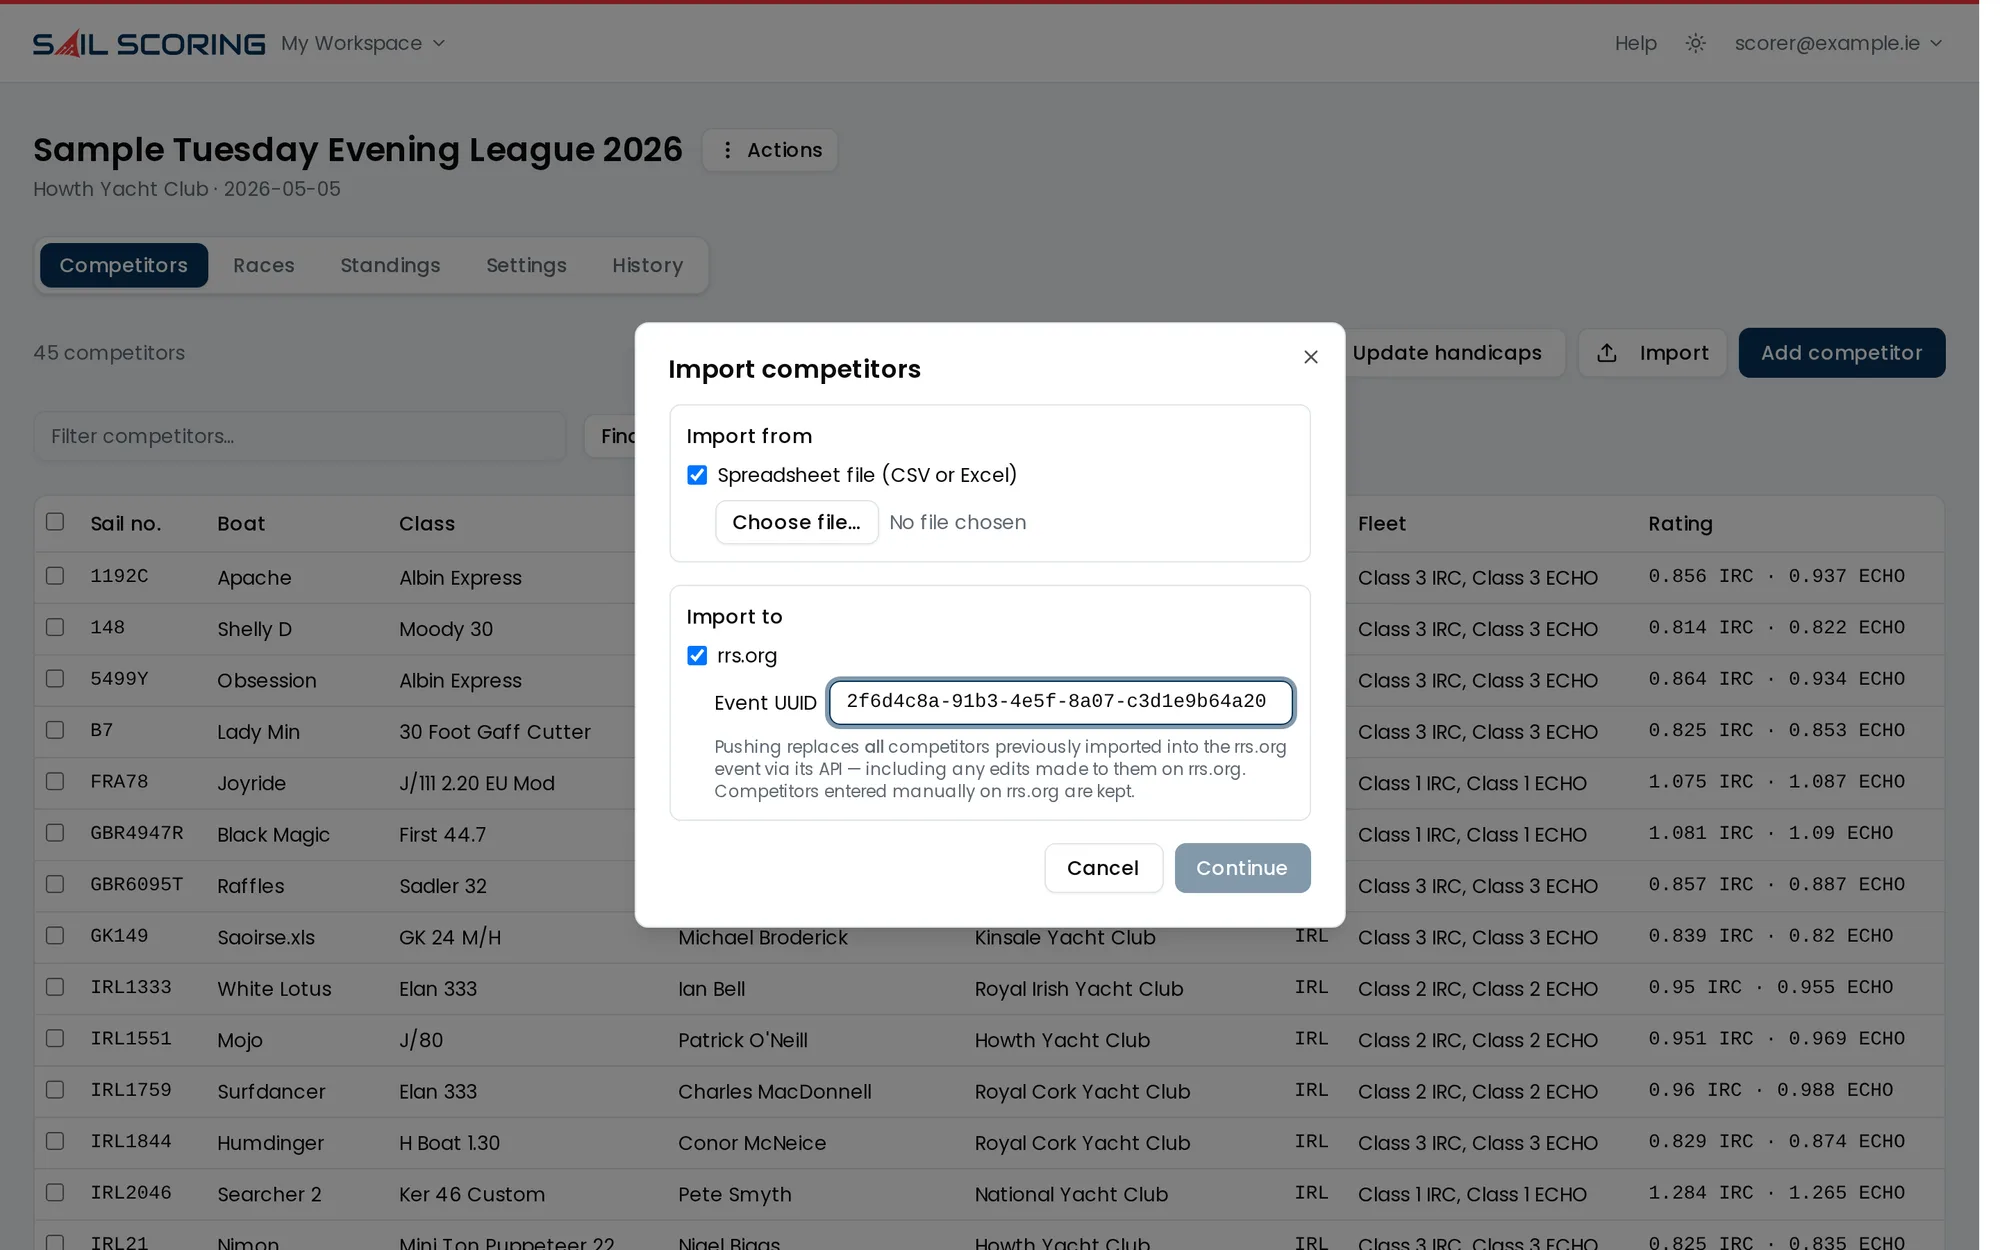Click Continue in the import dialog
2000x1250 pixels.
coord(1242,868)
